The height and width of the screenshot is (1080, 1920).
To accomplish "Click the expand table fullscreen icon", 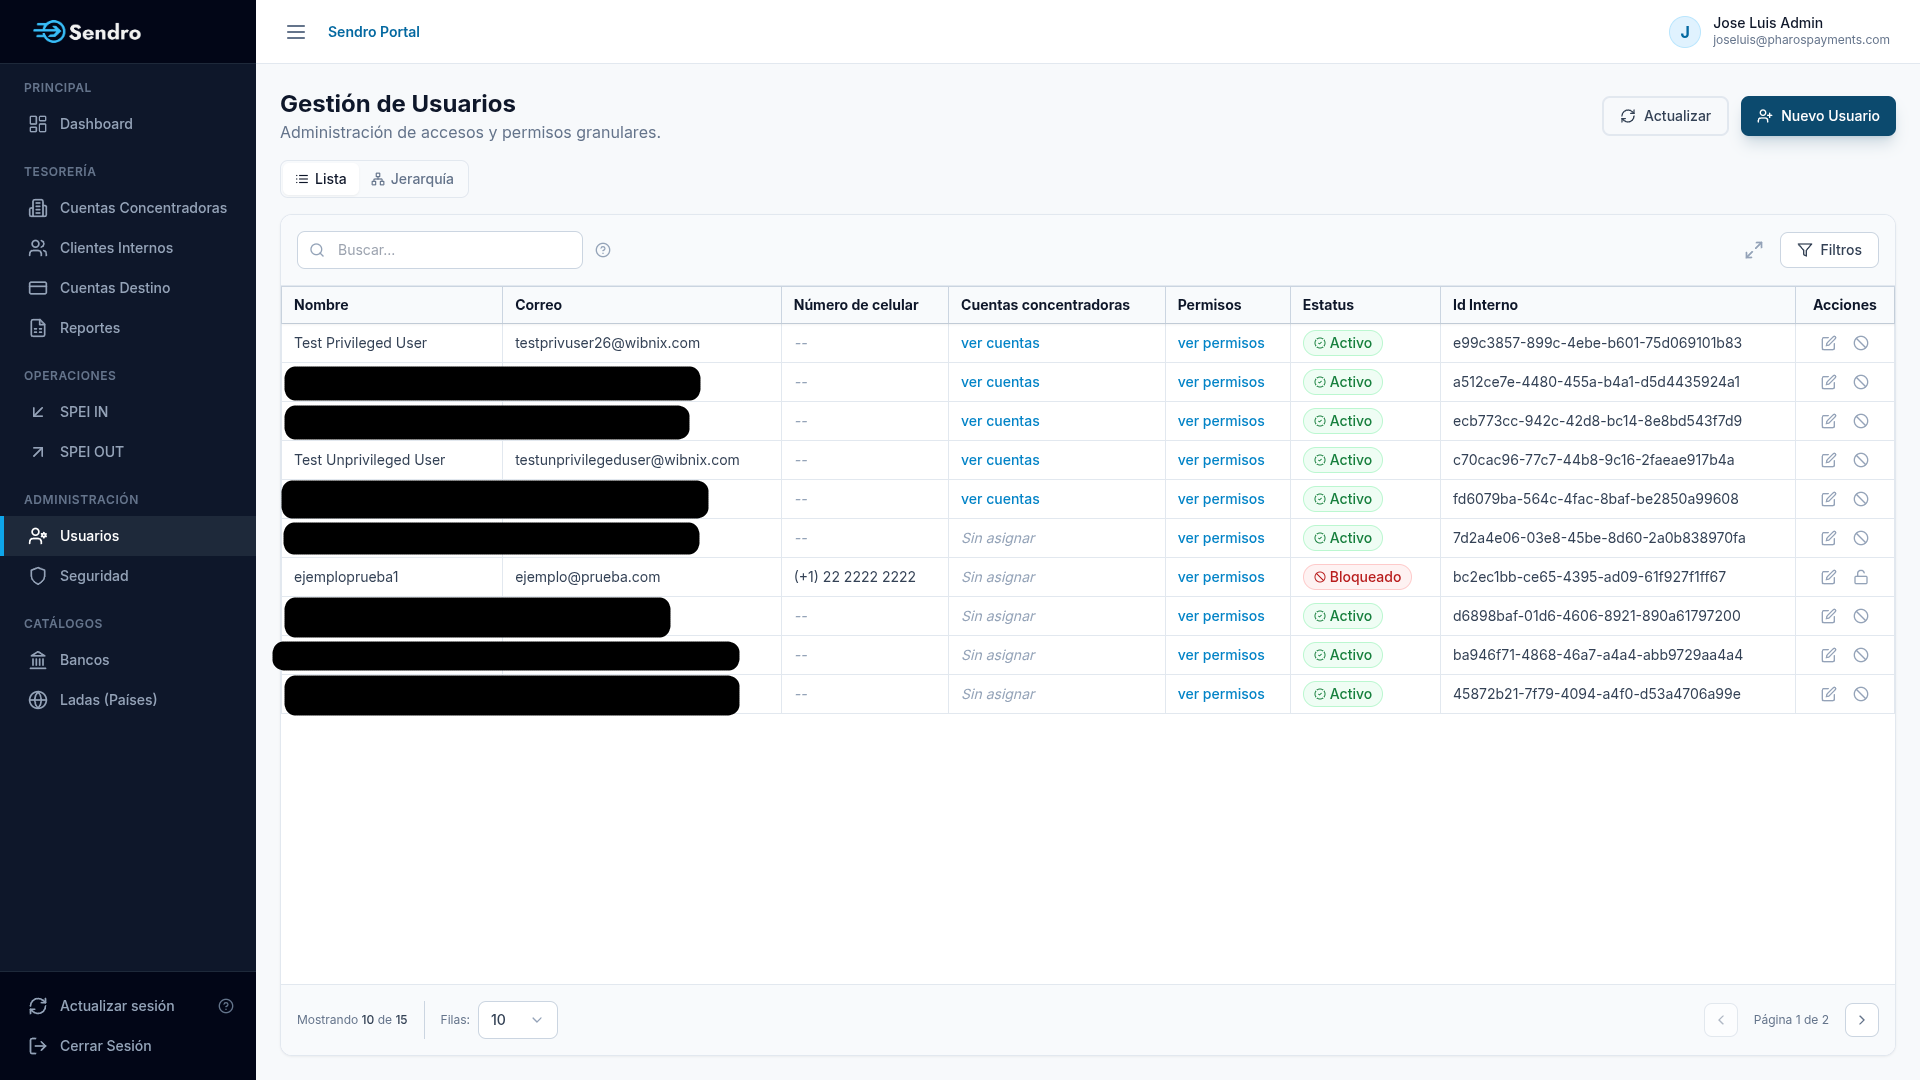I will click(1754, 250).
